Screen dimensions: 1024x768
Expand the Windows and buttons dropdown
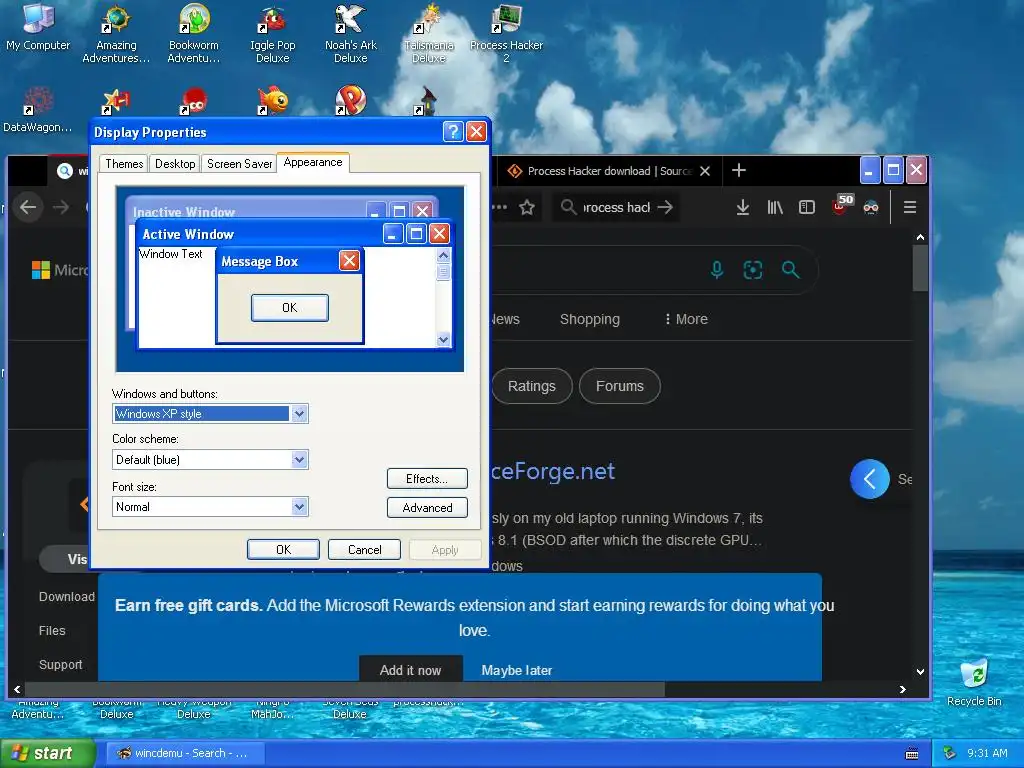[x=299, y=414]
